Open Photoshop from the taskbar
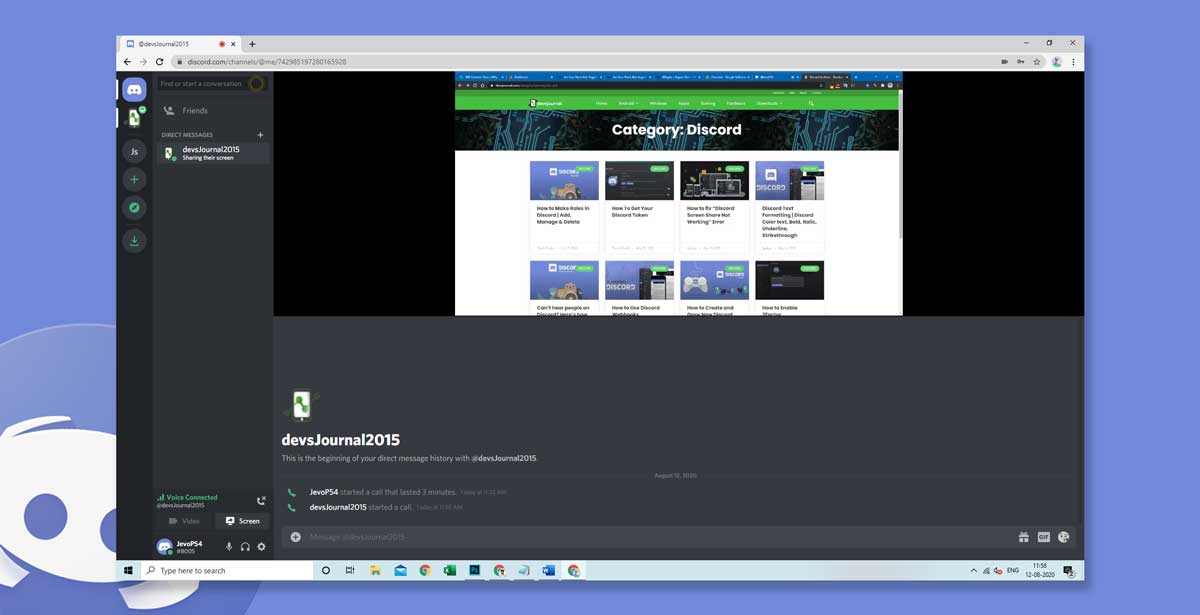The image size is (1200, 615). 474,570
